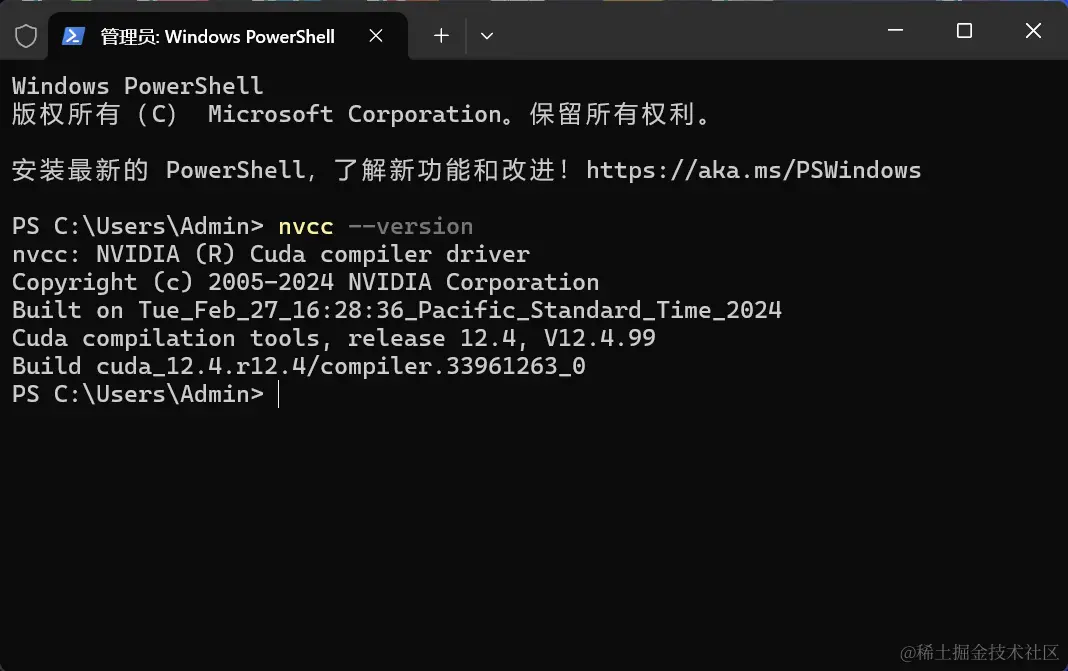Close the terminal window
1068x671 pixels.
[x=1033, y=31]
